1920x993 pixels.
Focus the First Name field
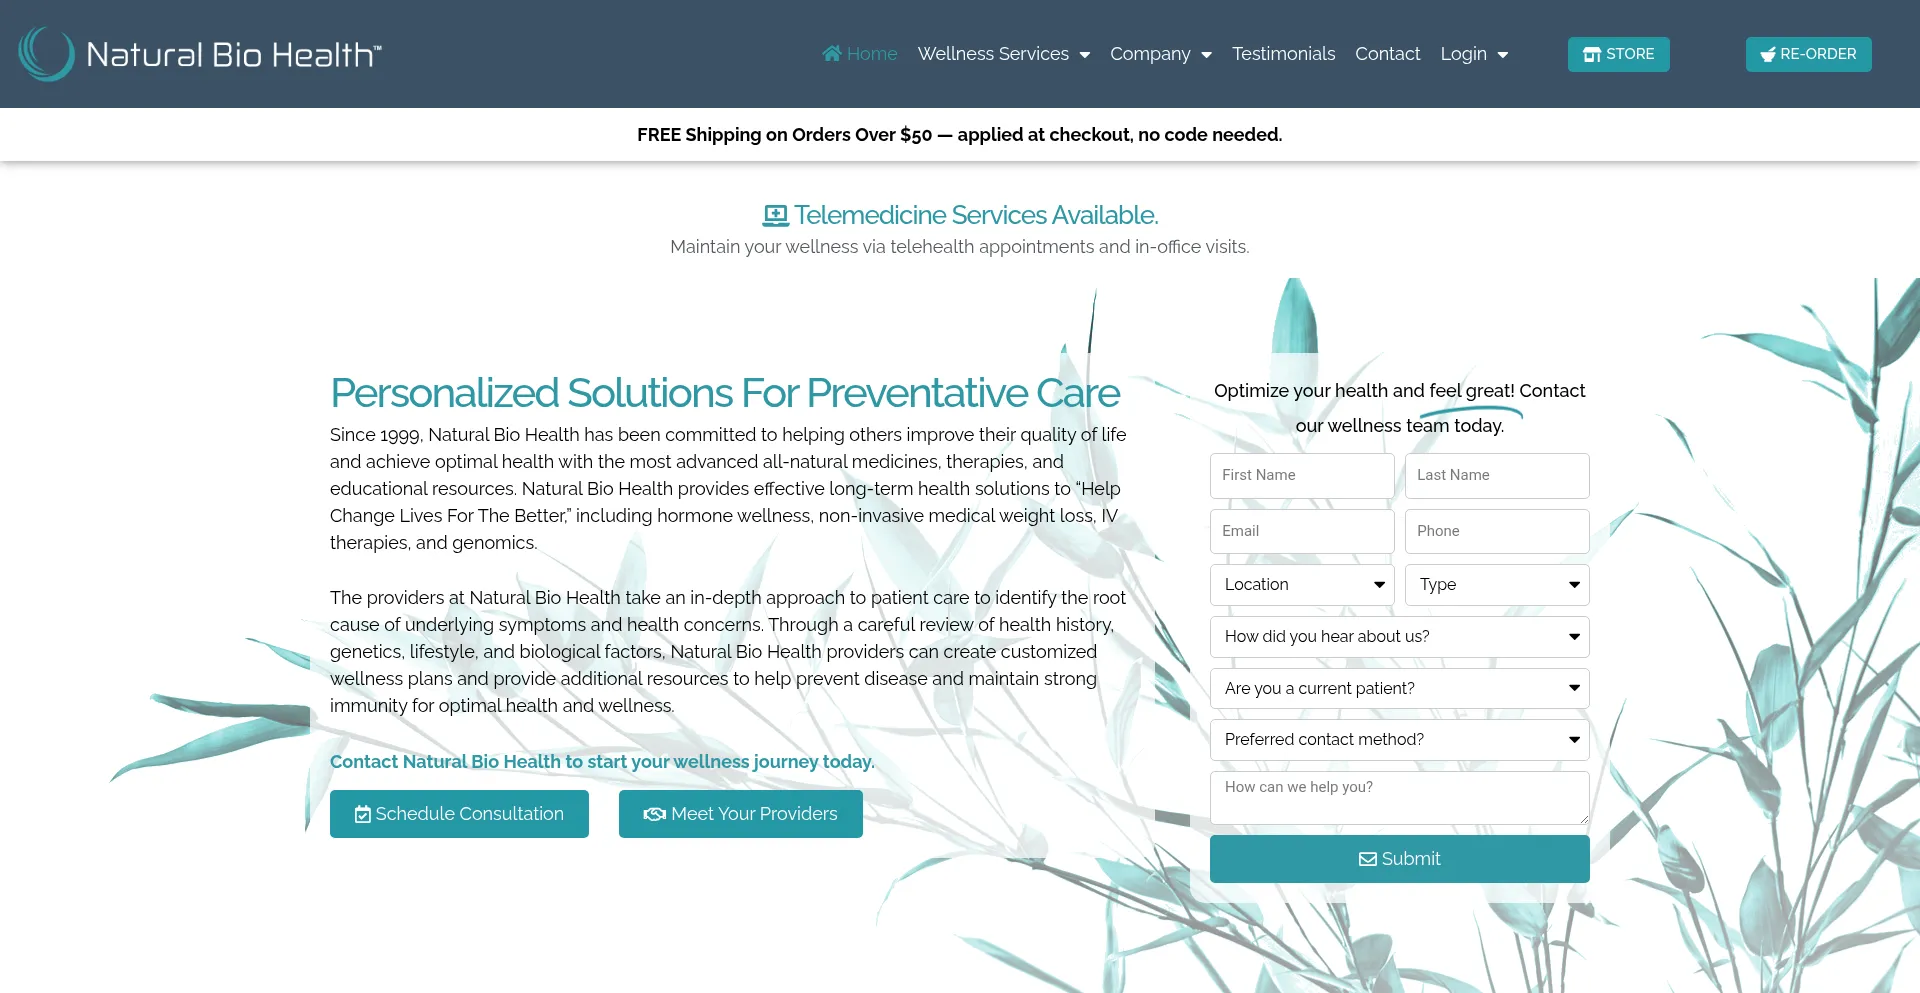point(1301,476)
